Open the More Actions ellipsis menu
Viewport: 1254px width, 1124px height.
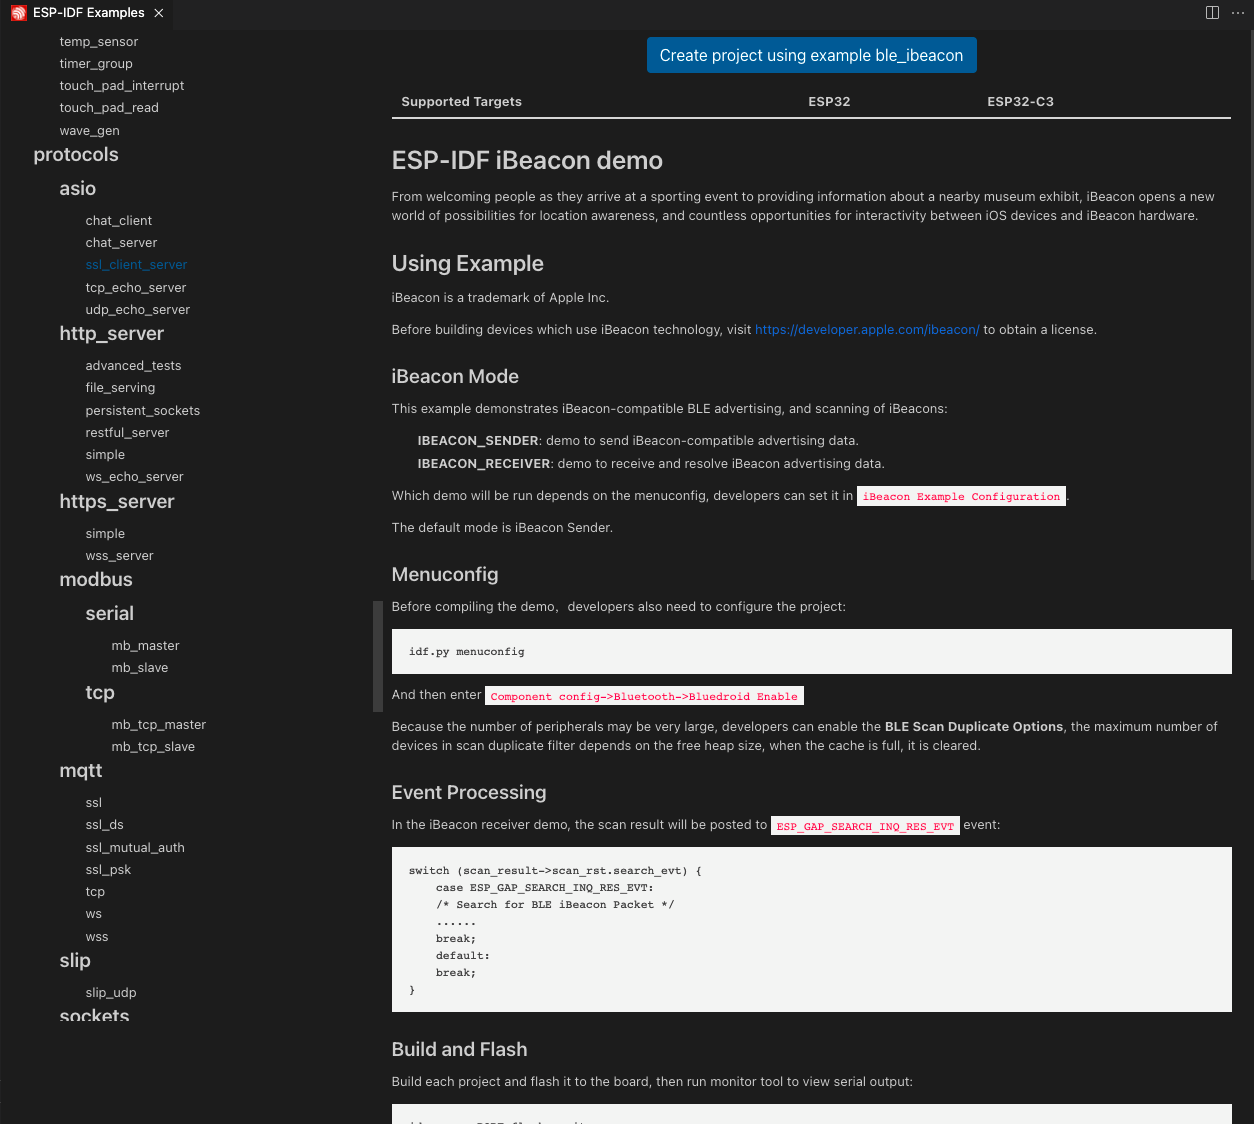click(1237, 13)
